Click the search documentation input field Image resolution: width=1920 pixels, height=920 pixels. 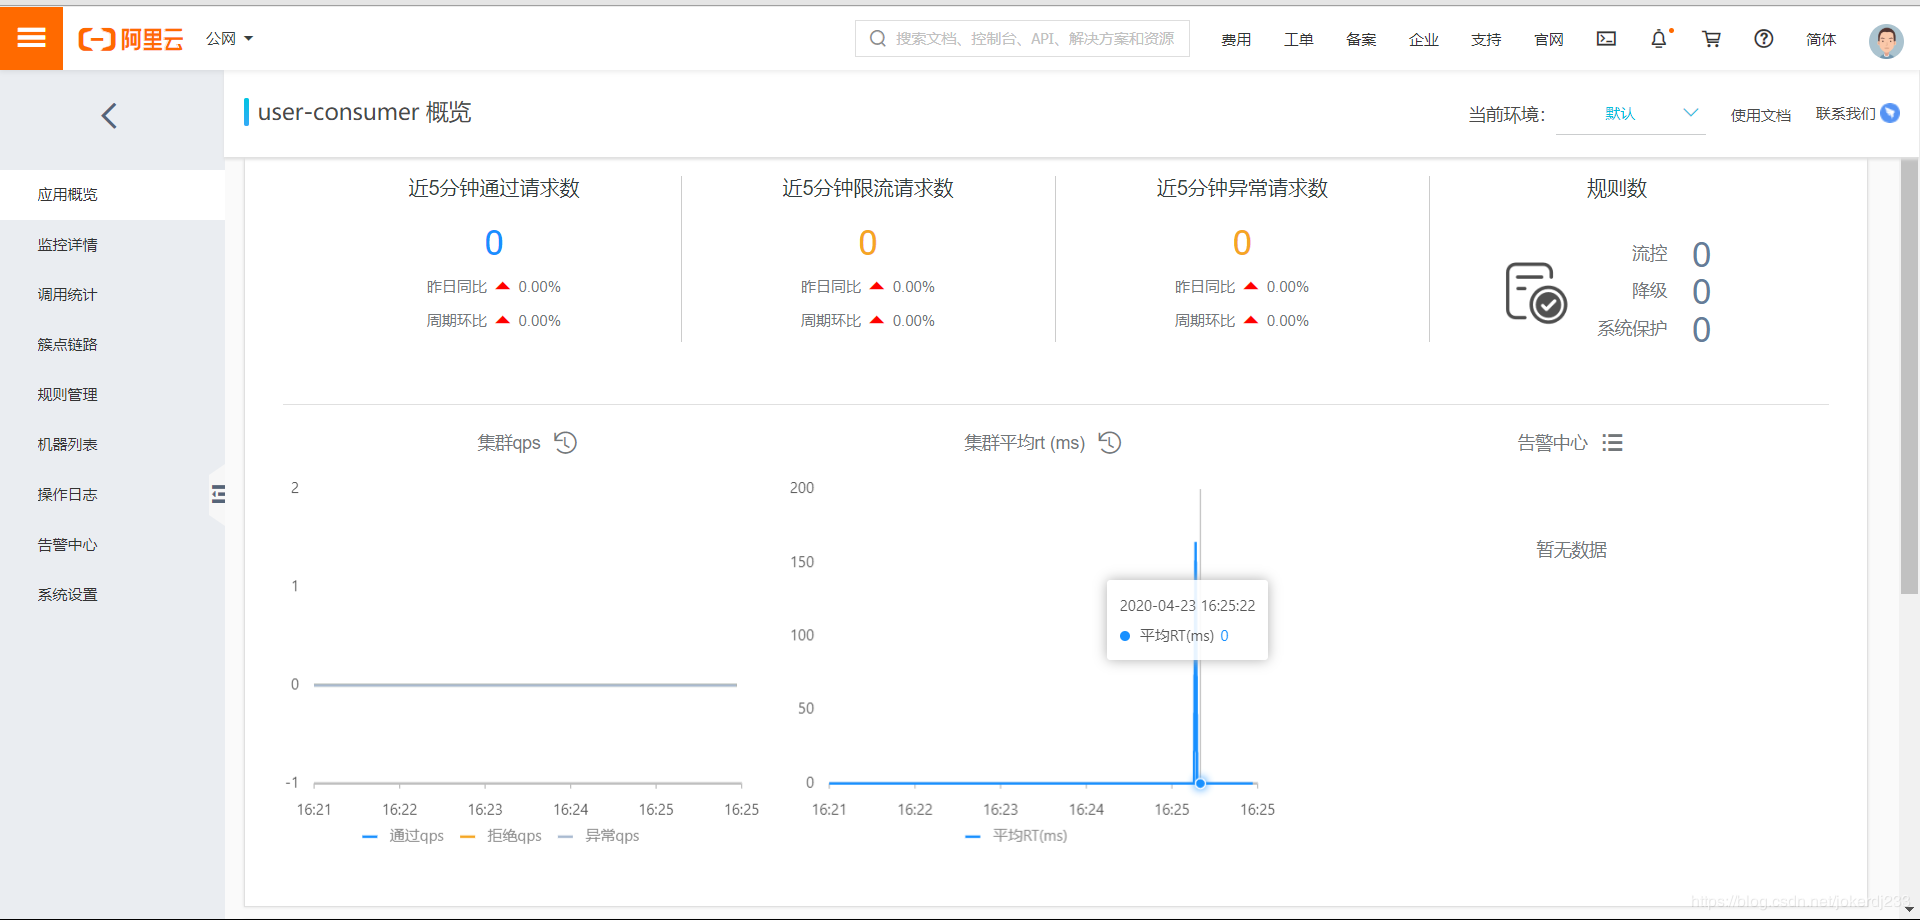pyautogui.click(x=1022, y=39)
